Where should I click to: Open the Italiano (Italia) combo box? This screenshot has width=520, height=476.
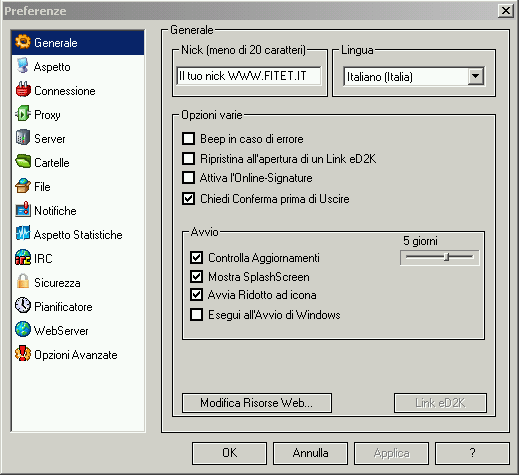pos(414,76)
